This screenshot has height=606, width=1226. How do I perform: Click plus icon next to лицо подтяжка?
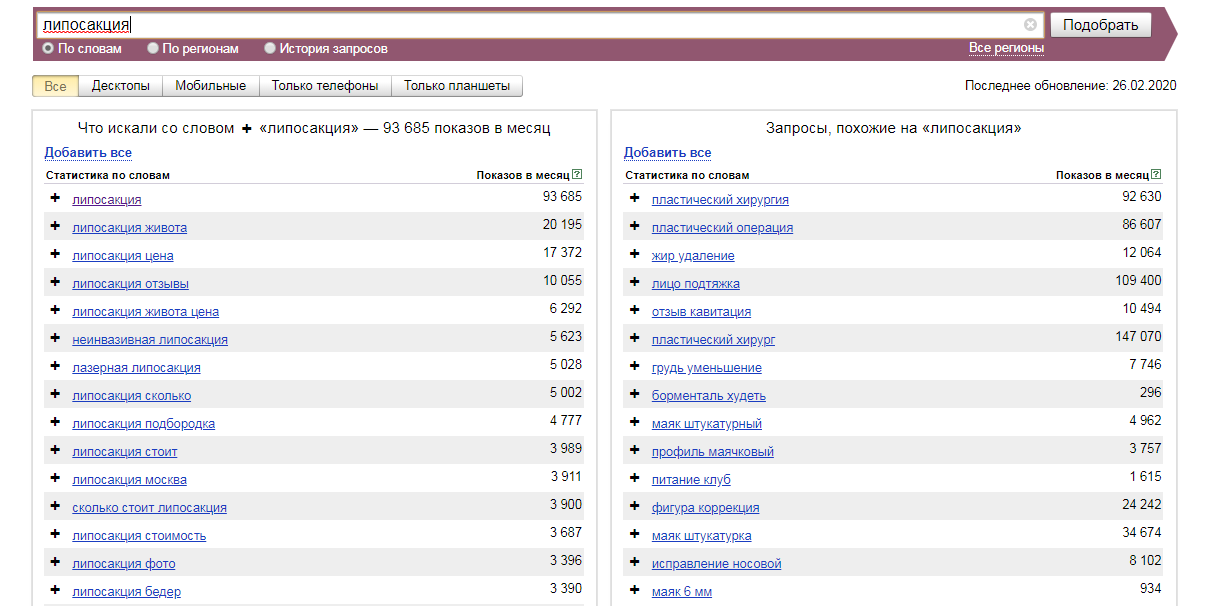[x=634, y=282]
